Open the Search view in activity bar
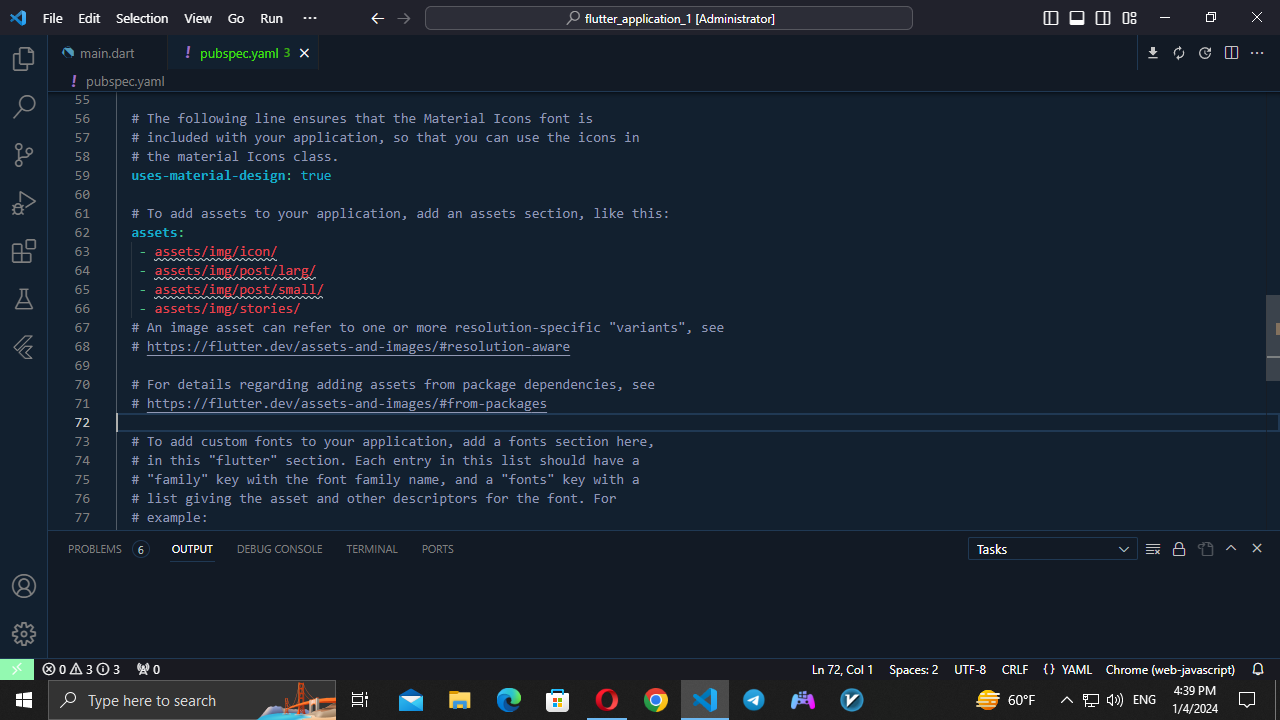Screen dimensions: 1280x720 [x=24, y=106]
